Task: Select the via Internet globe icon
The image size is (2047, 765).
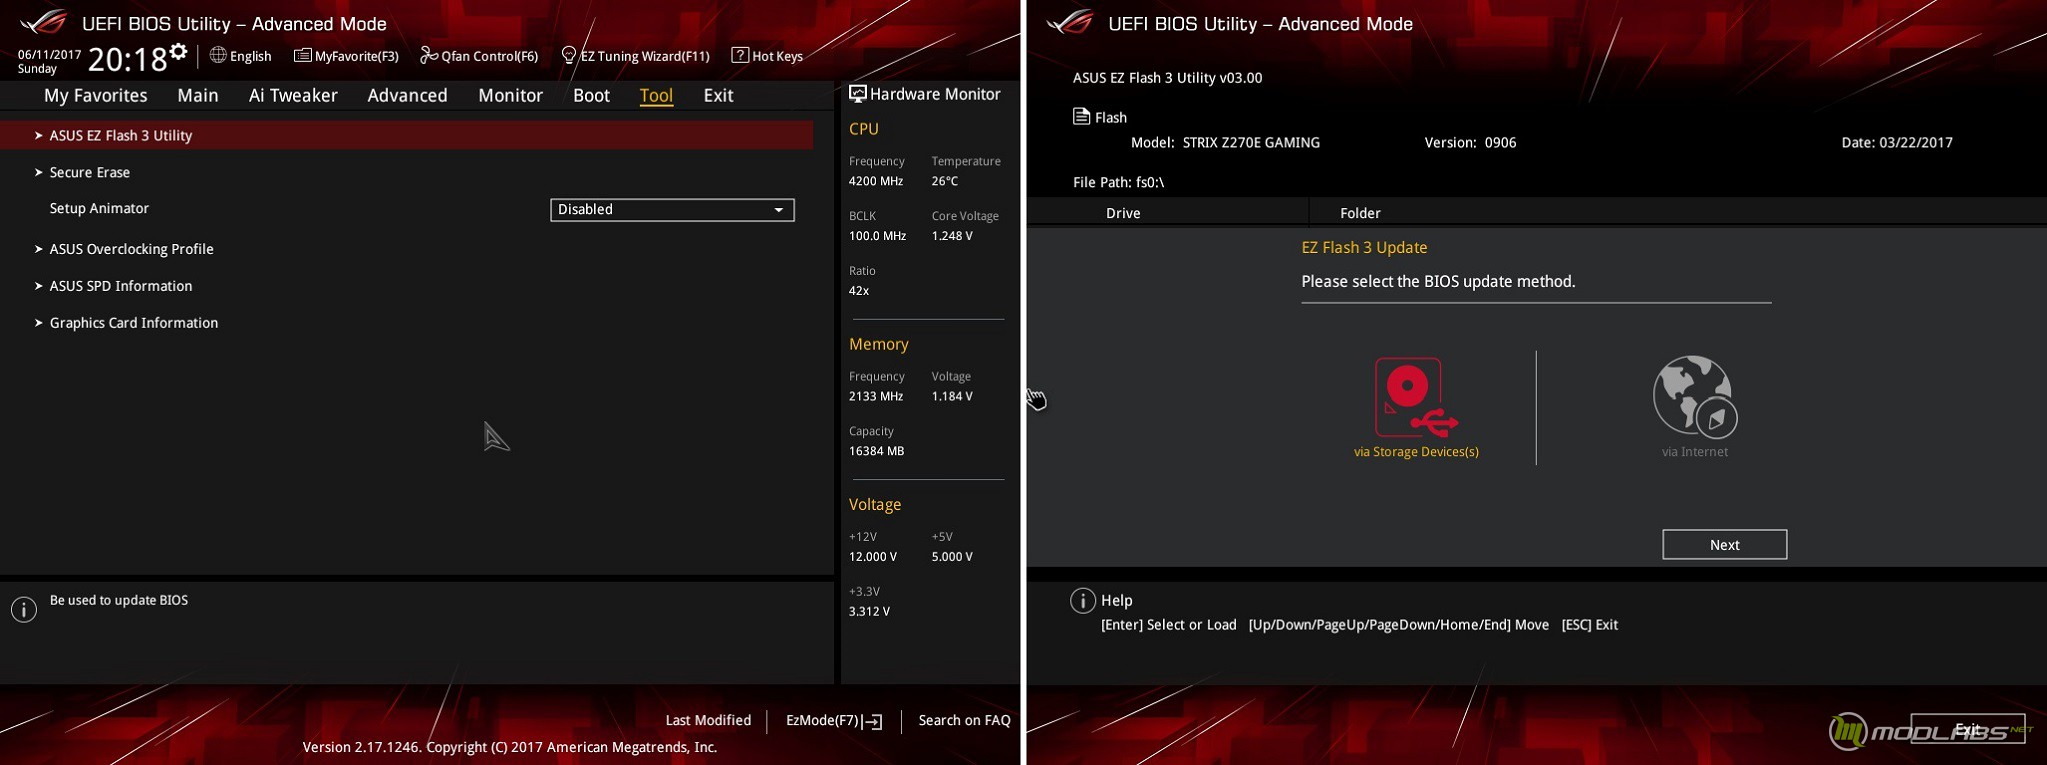Action: (x=1695, y=396)
